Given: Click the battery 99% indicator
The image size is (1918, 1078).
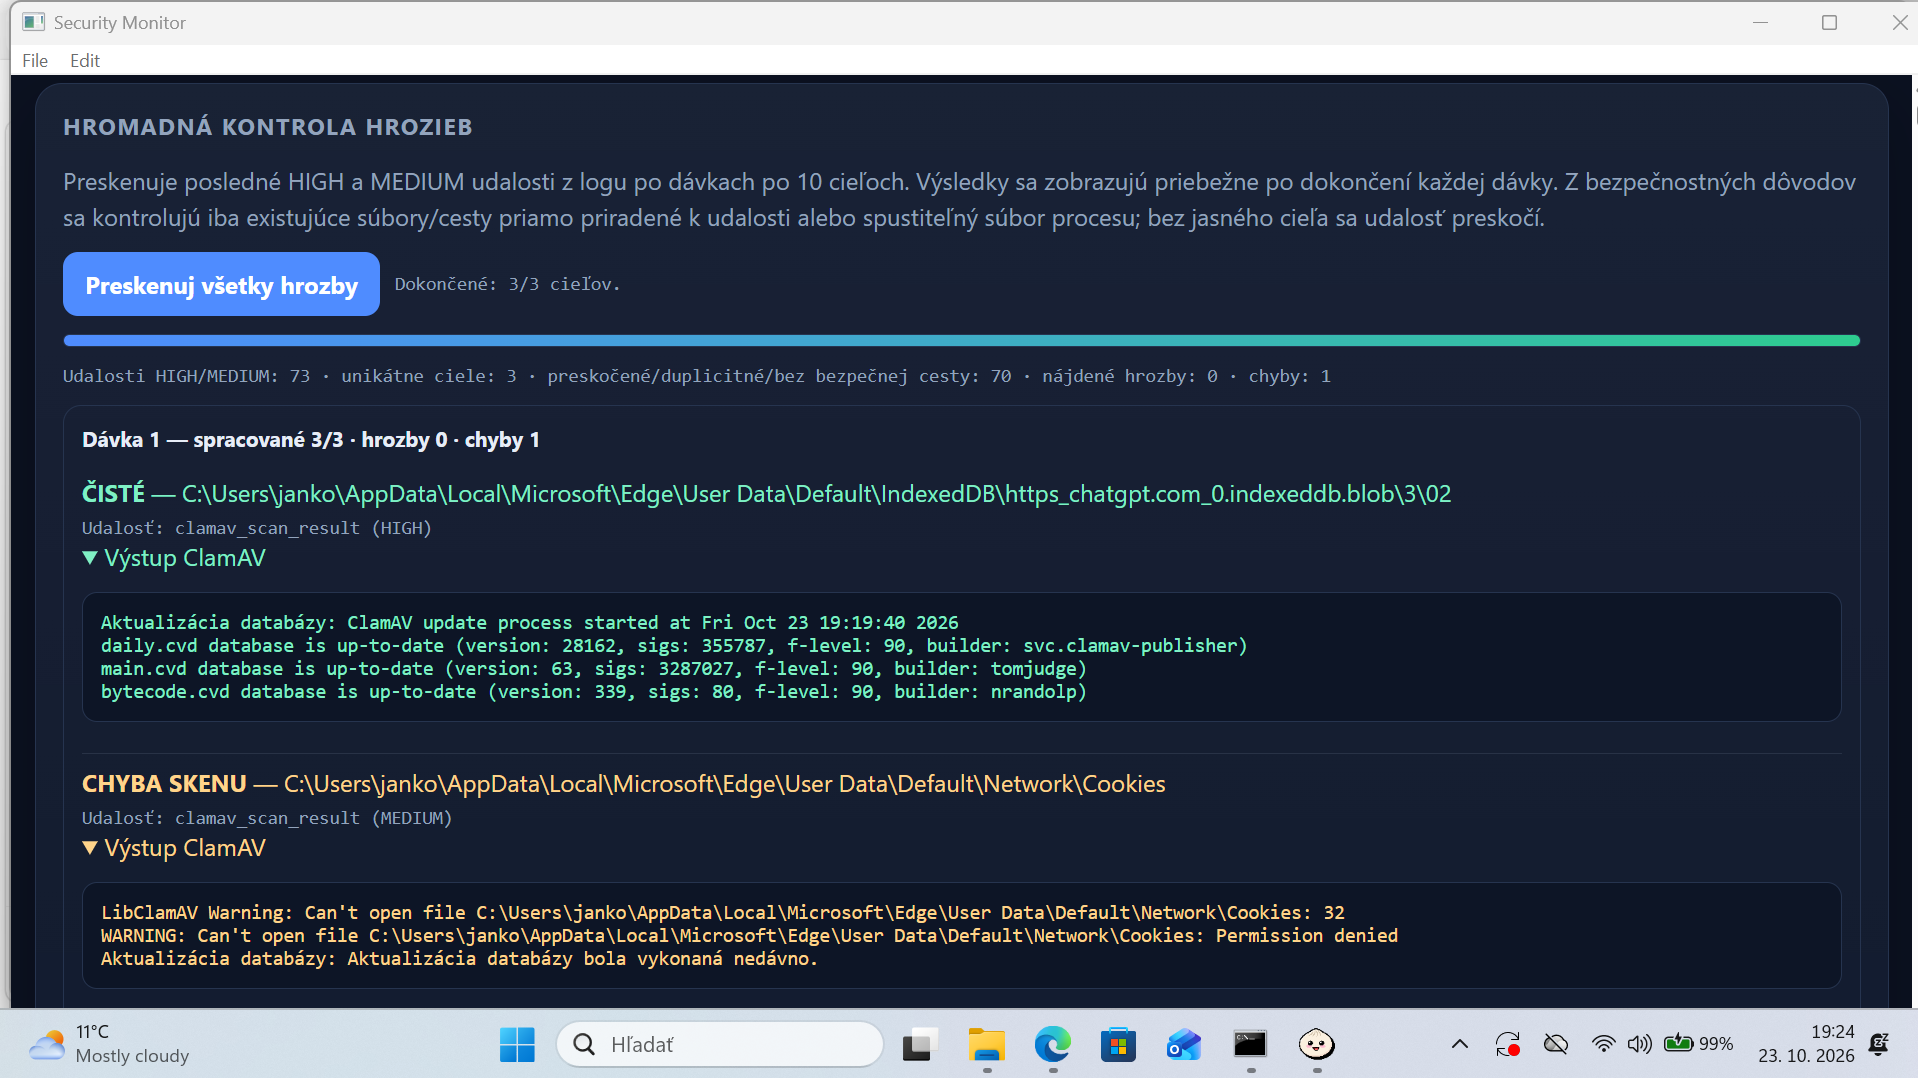Looking at the screenshot, I should click(1698, 1044).
